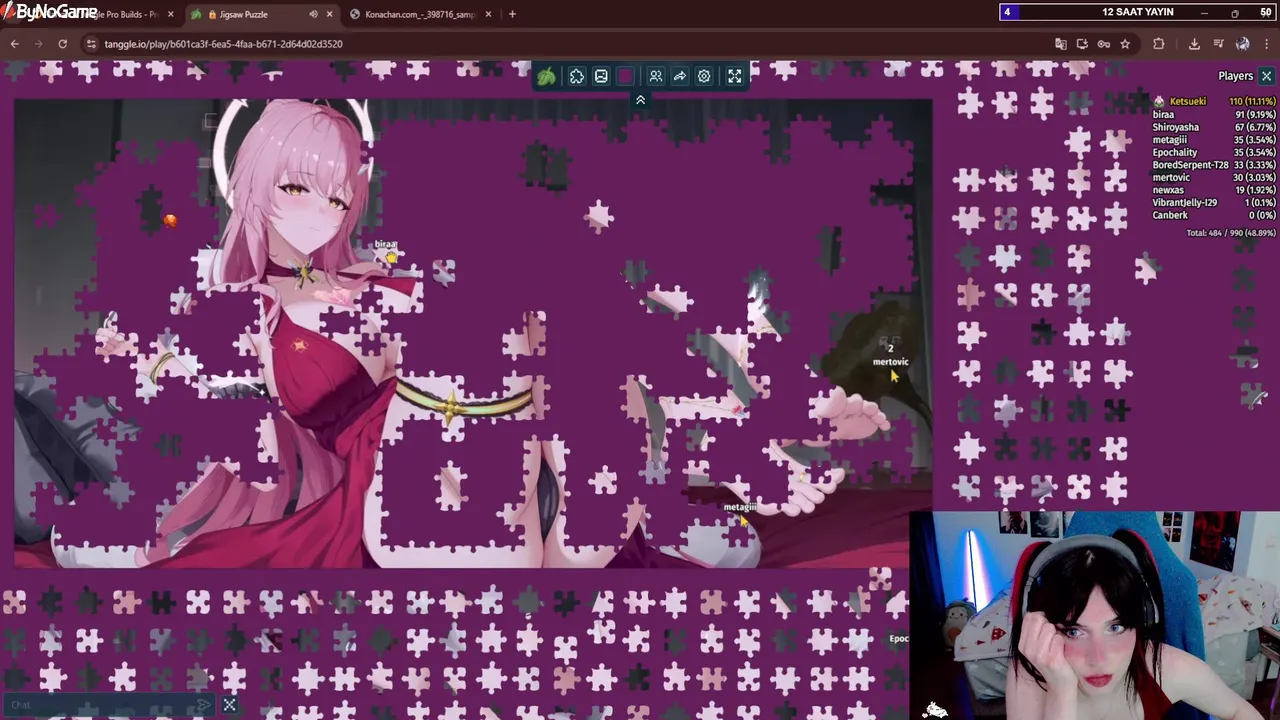
Task: Go forward in the browser
Action: pyautogui.click(x=39, y=44)
